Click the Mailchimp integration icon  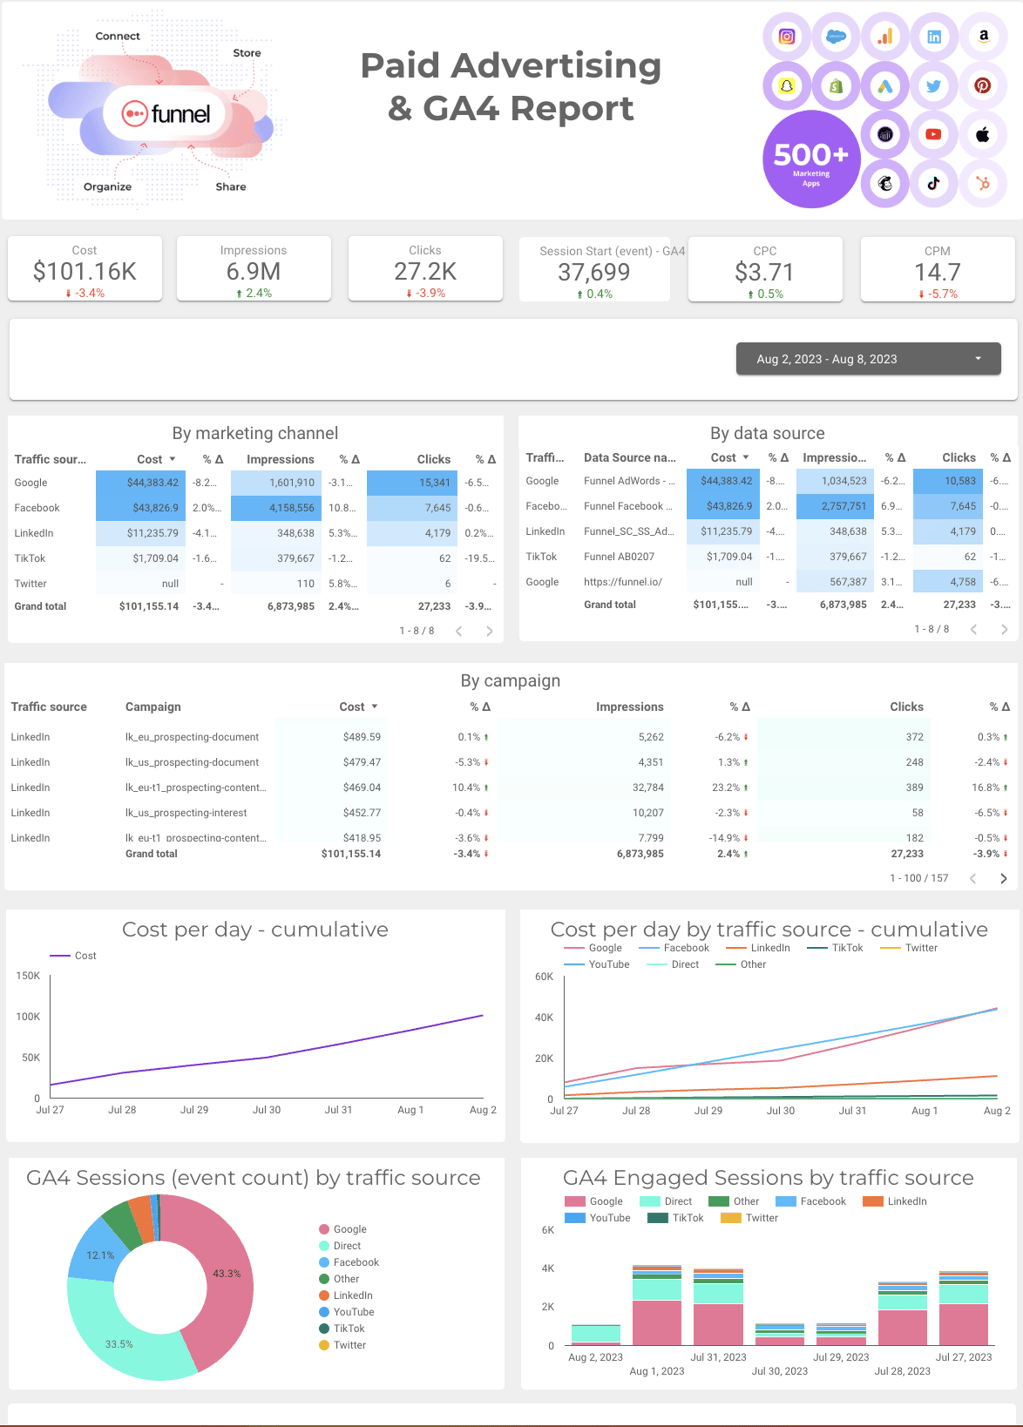(884, 184)
